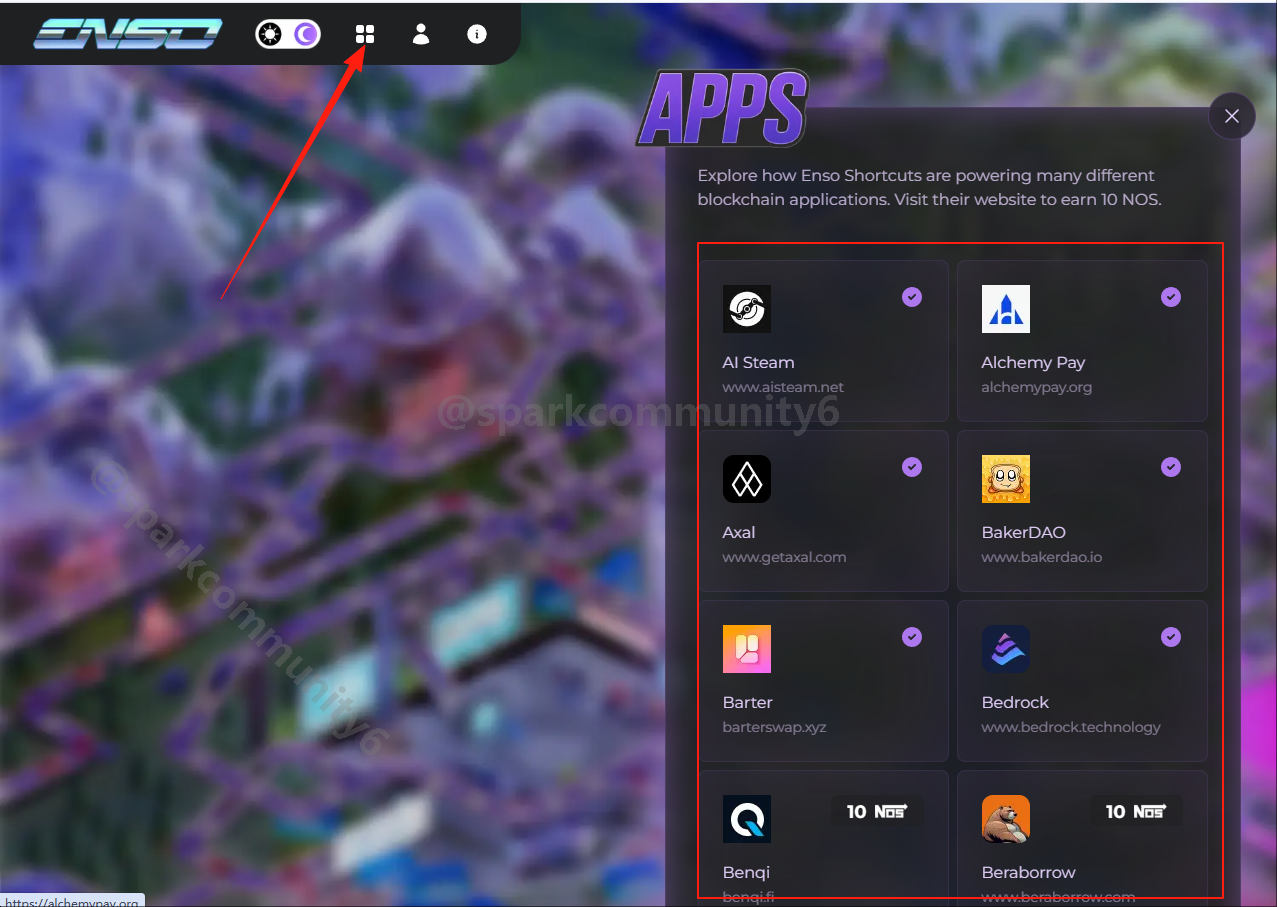The image size is (1277, 907).
Task: Click the AI Steam logo icon
Action: point(747,309)
